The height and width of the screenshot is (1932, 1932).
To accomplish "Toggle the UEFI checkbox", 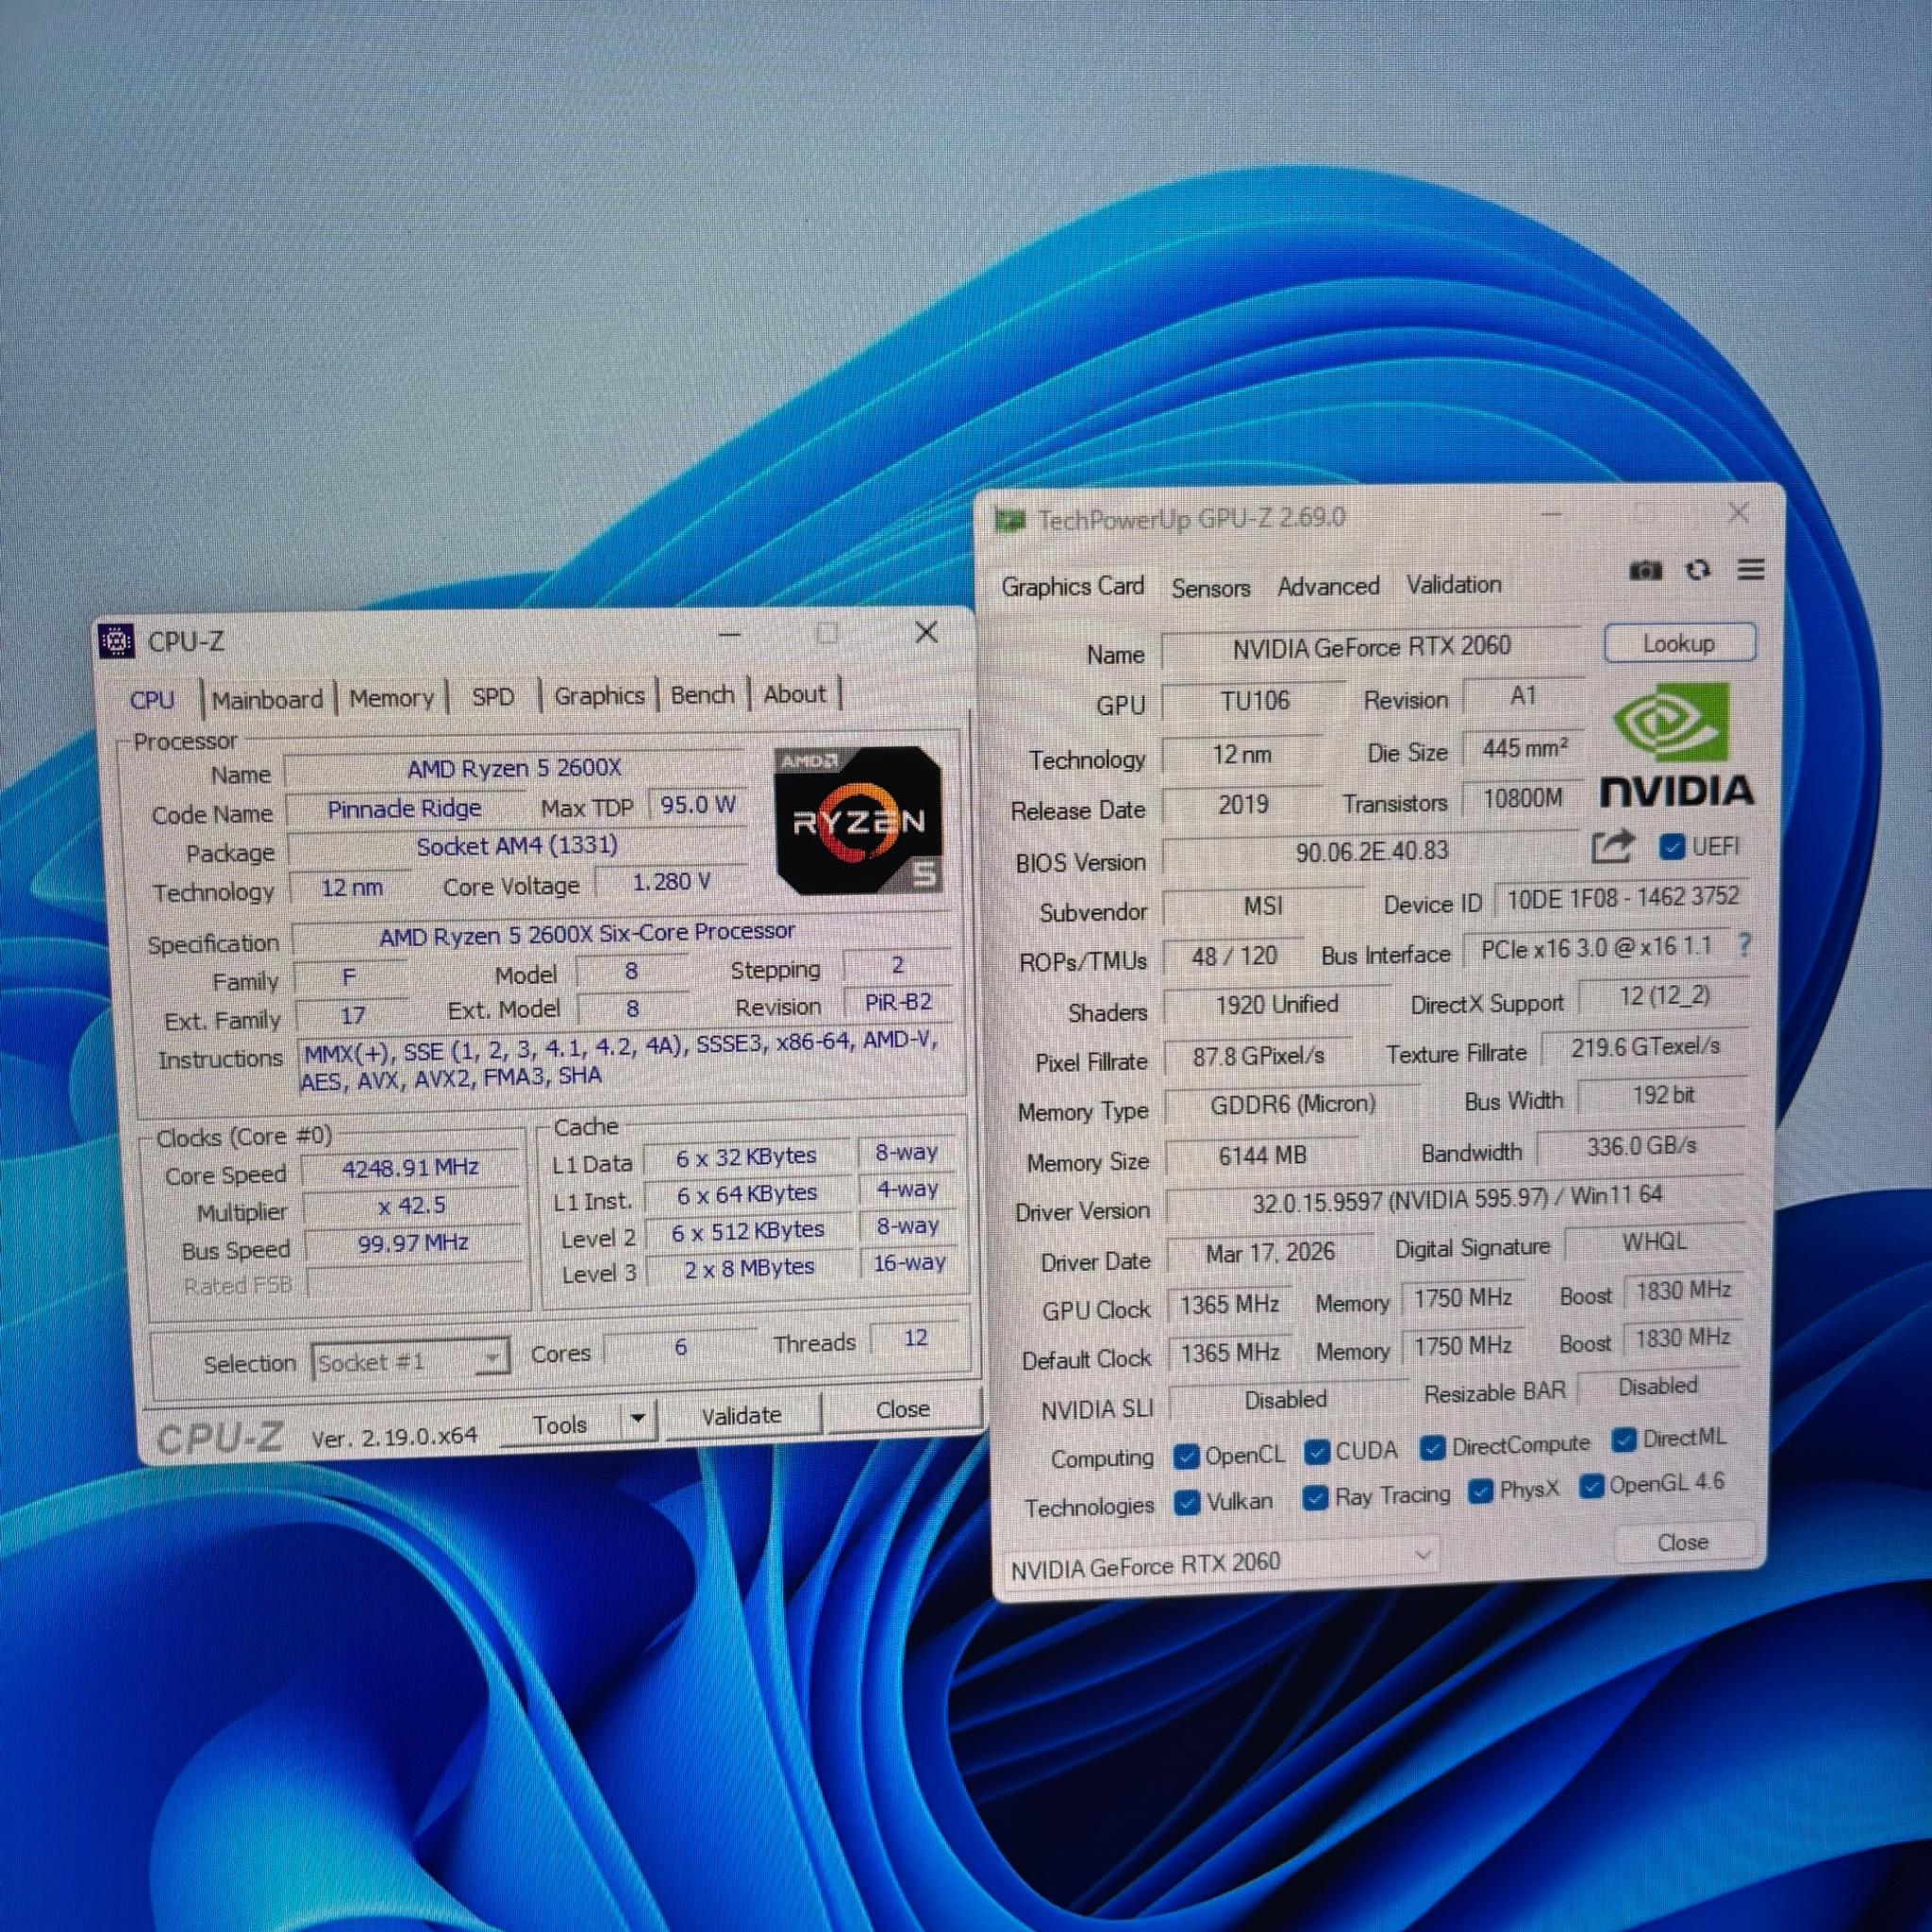I will [x=1671, y=847].
